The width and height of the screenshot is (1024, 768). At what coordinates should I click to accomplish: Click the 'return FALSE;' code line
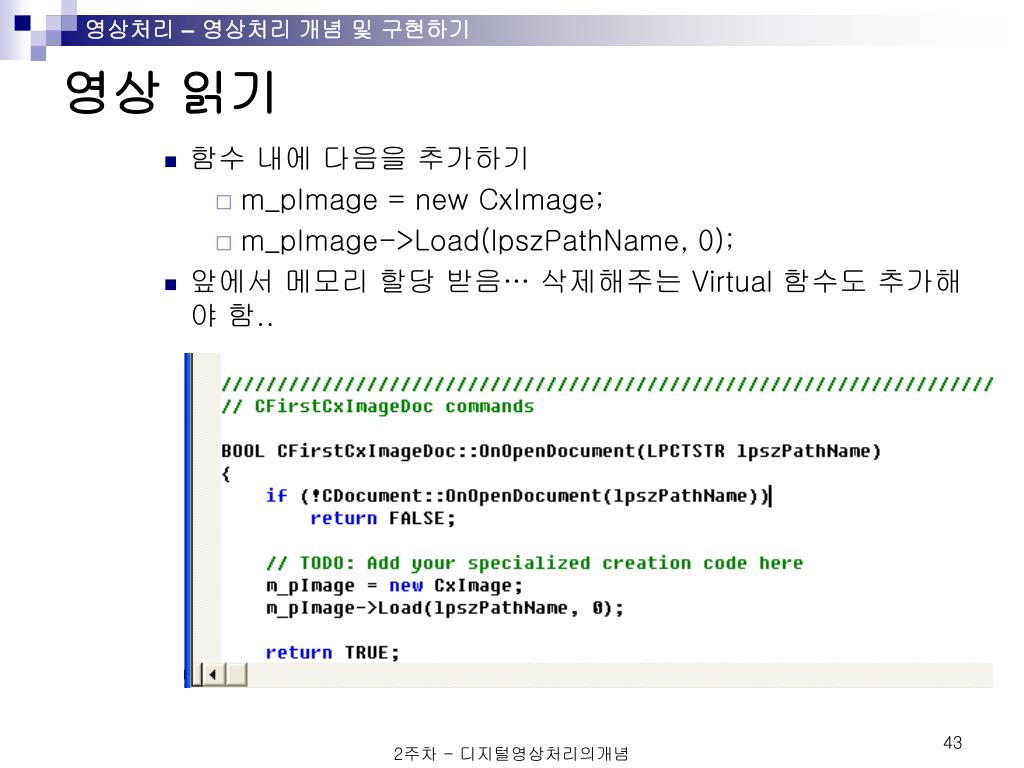[x=382, y=519]
